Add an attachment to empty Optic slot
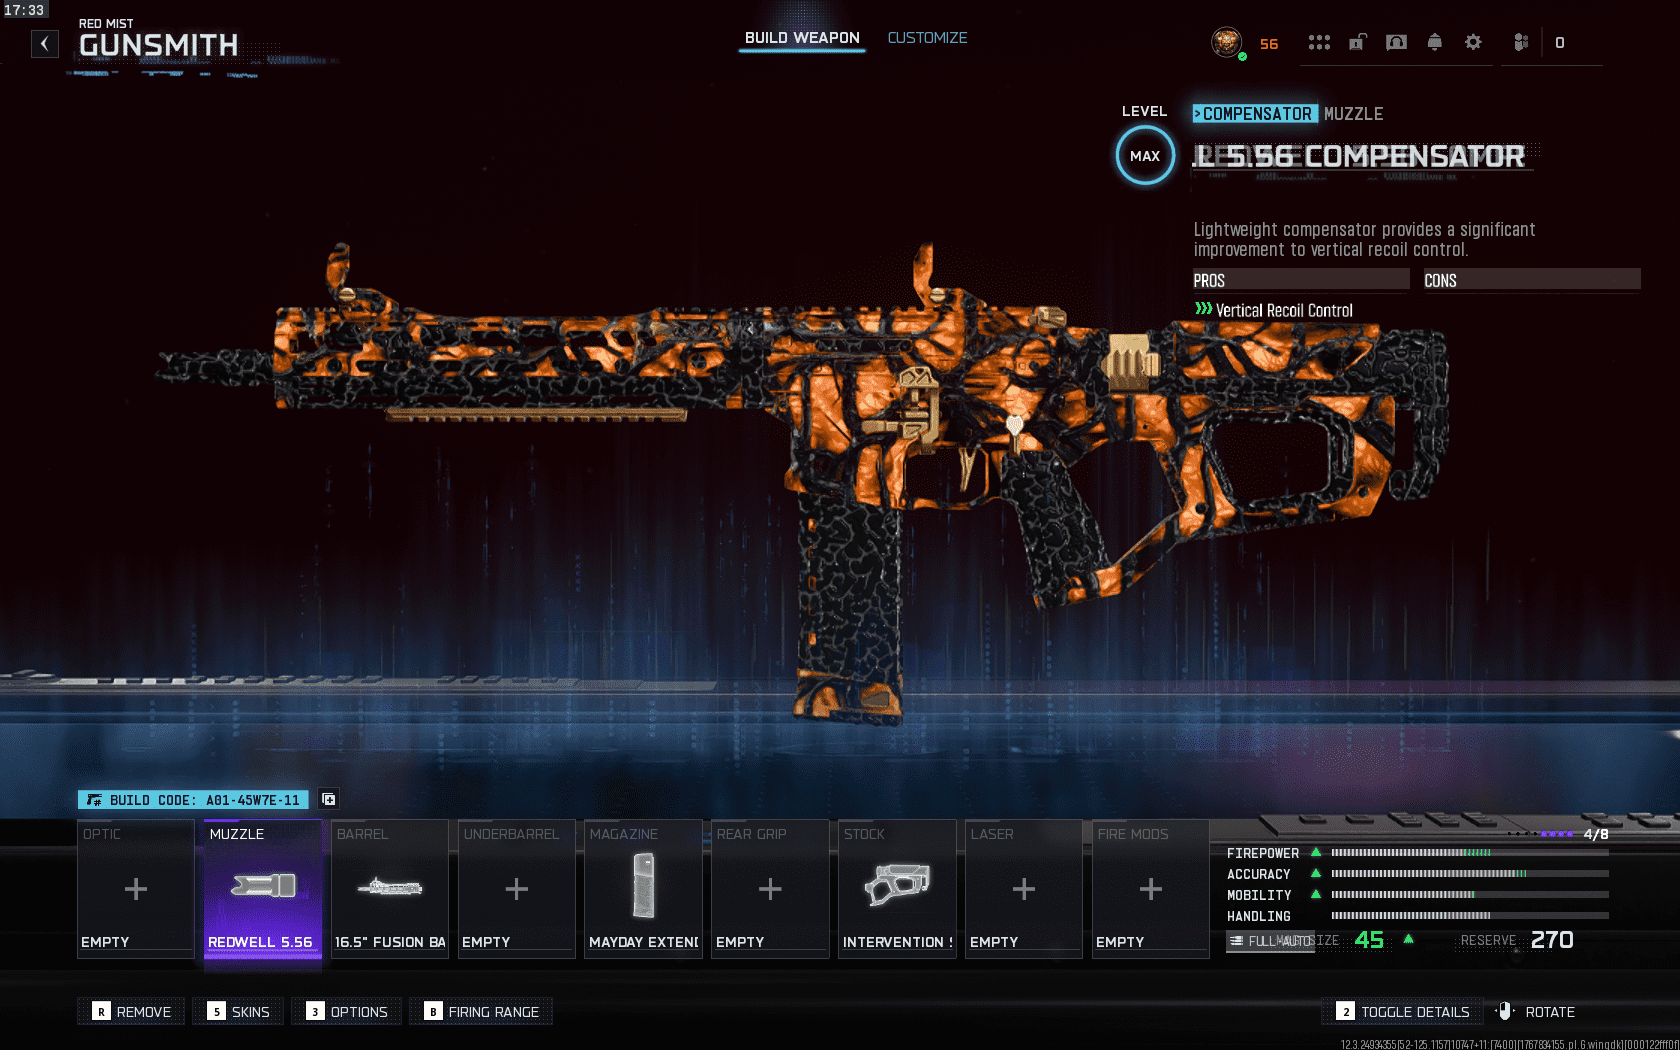Viewport: 1680px width, 1050px height. pos(136,888)
